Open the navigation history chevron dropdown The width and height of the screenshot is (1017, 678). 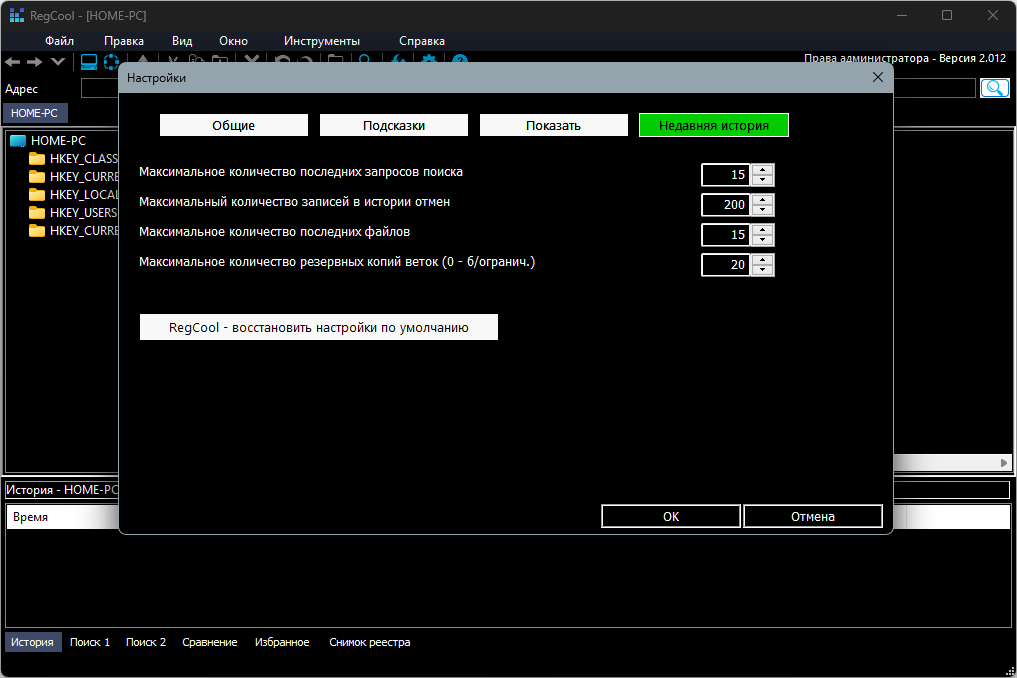click(58, 62)
